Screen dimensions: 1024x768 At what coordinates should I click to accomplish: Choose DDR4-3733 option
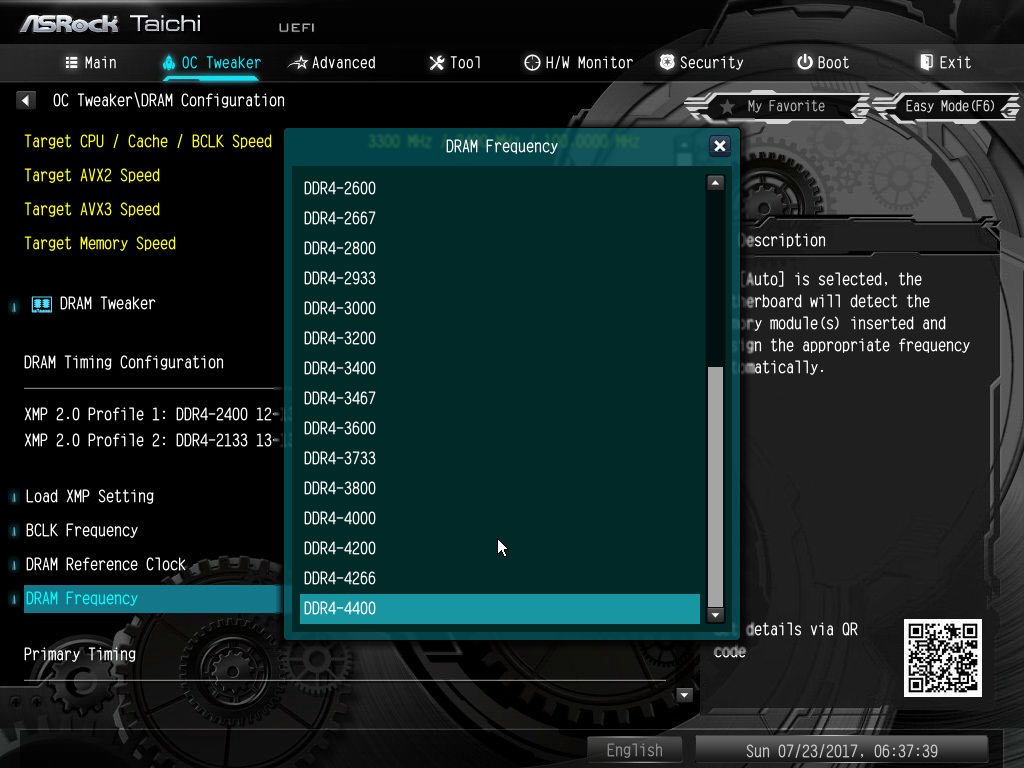(500, 459)
